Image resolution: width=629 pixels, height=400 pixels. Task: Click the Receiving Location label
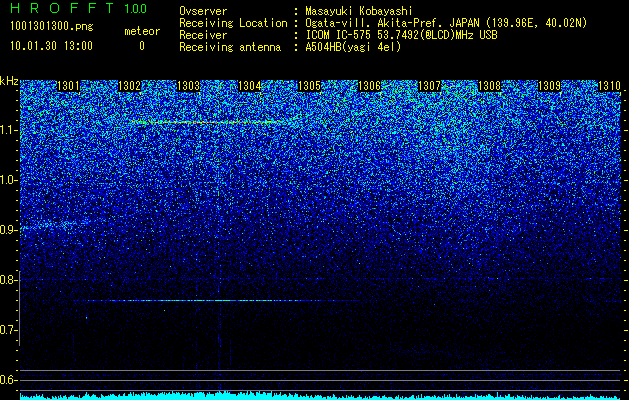233,23
